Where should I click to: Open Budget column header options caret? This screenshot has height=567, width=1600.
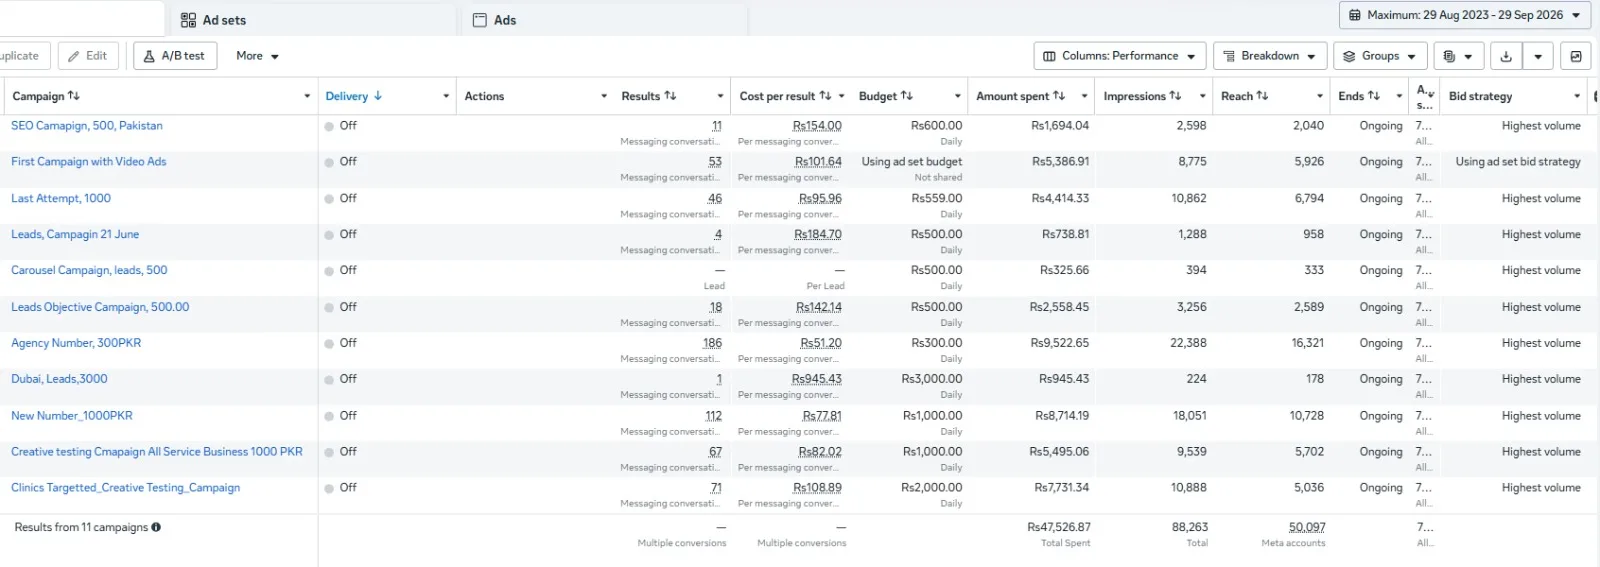[957, 96]
